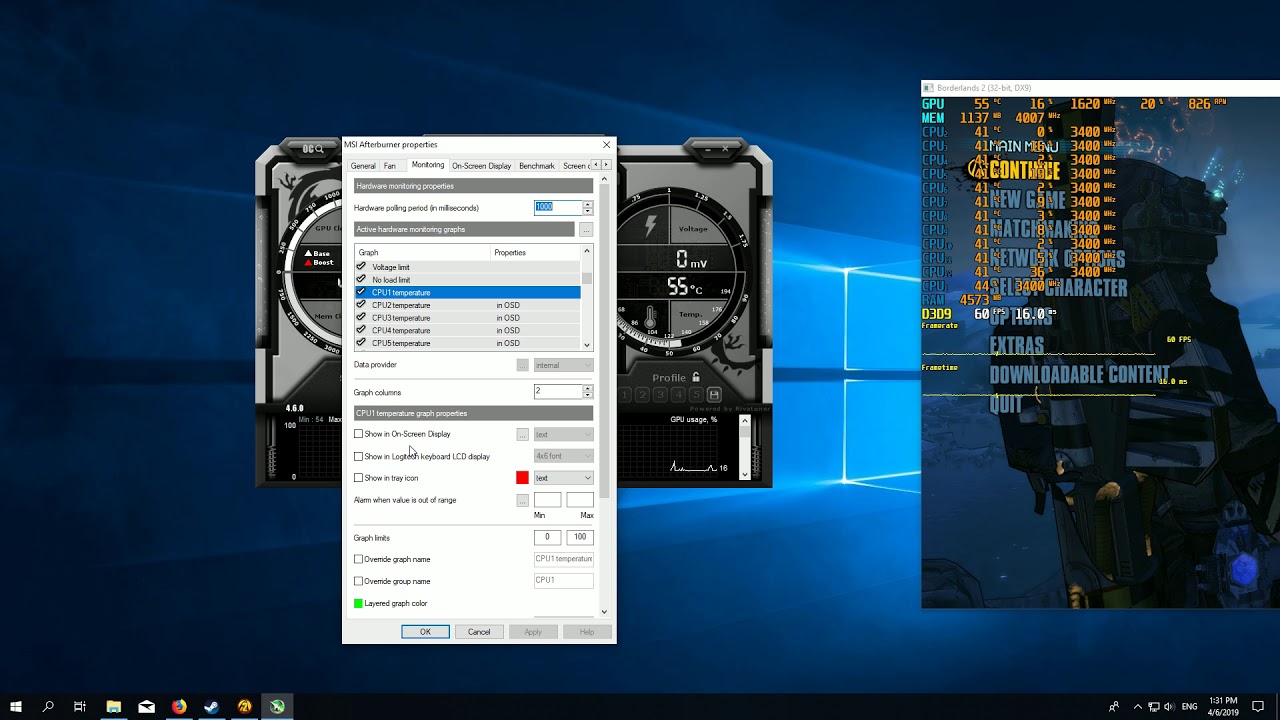Toggle the CPU2 temperature graph checkmark
Image resolution: width=1280 pixels, height=720 pixels.
point(361,305)
